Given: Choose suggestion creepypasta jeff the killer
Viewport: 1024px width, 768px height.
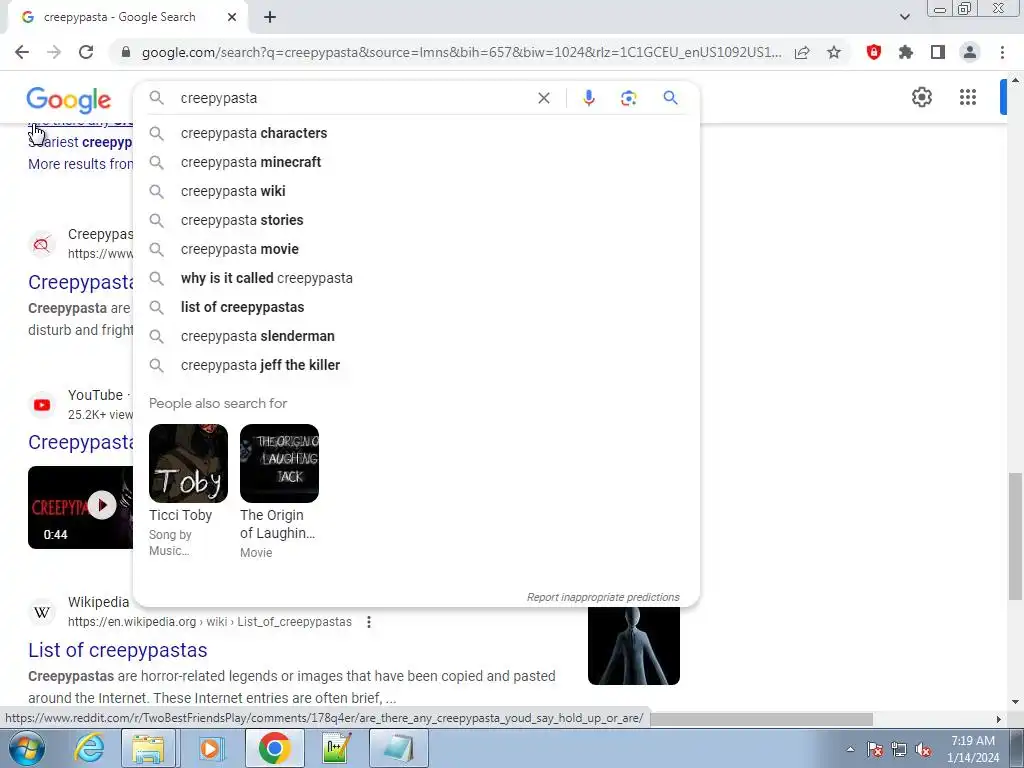Looking at the screenshot, I should pyautogui.click(x=417, y=365).
